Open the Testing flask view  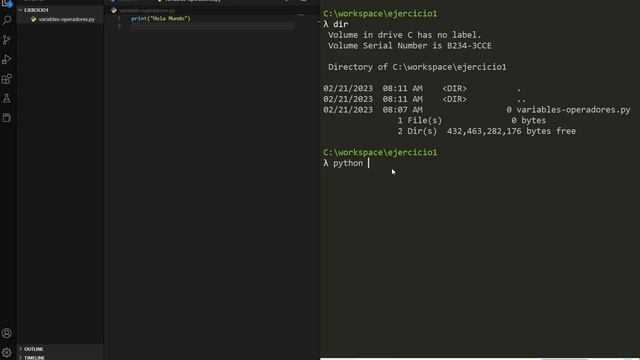tap(7, 98)
